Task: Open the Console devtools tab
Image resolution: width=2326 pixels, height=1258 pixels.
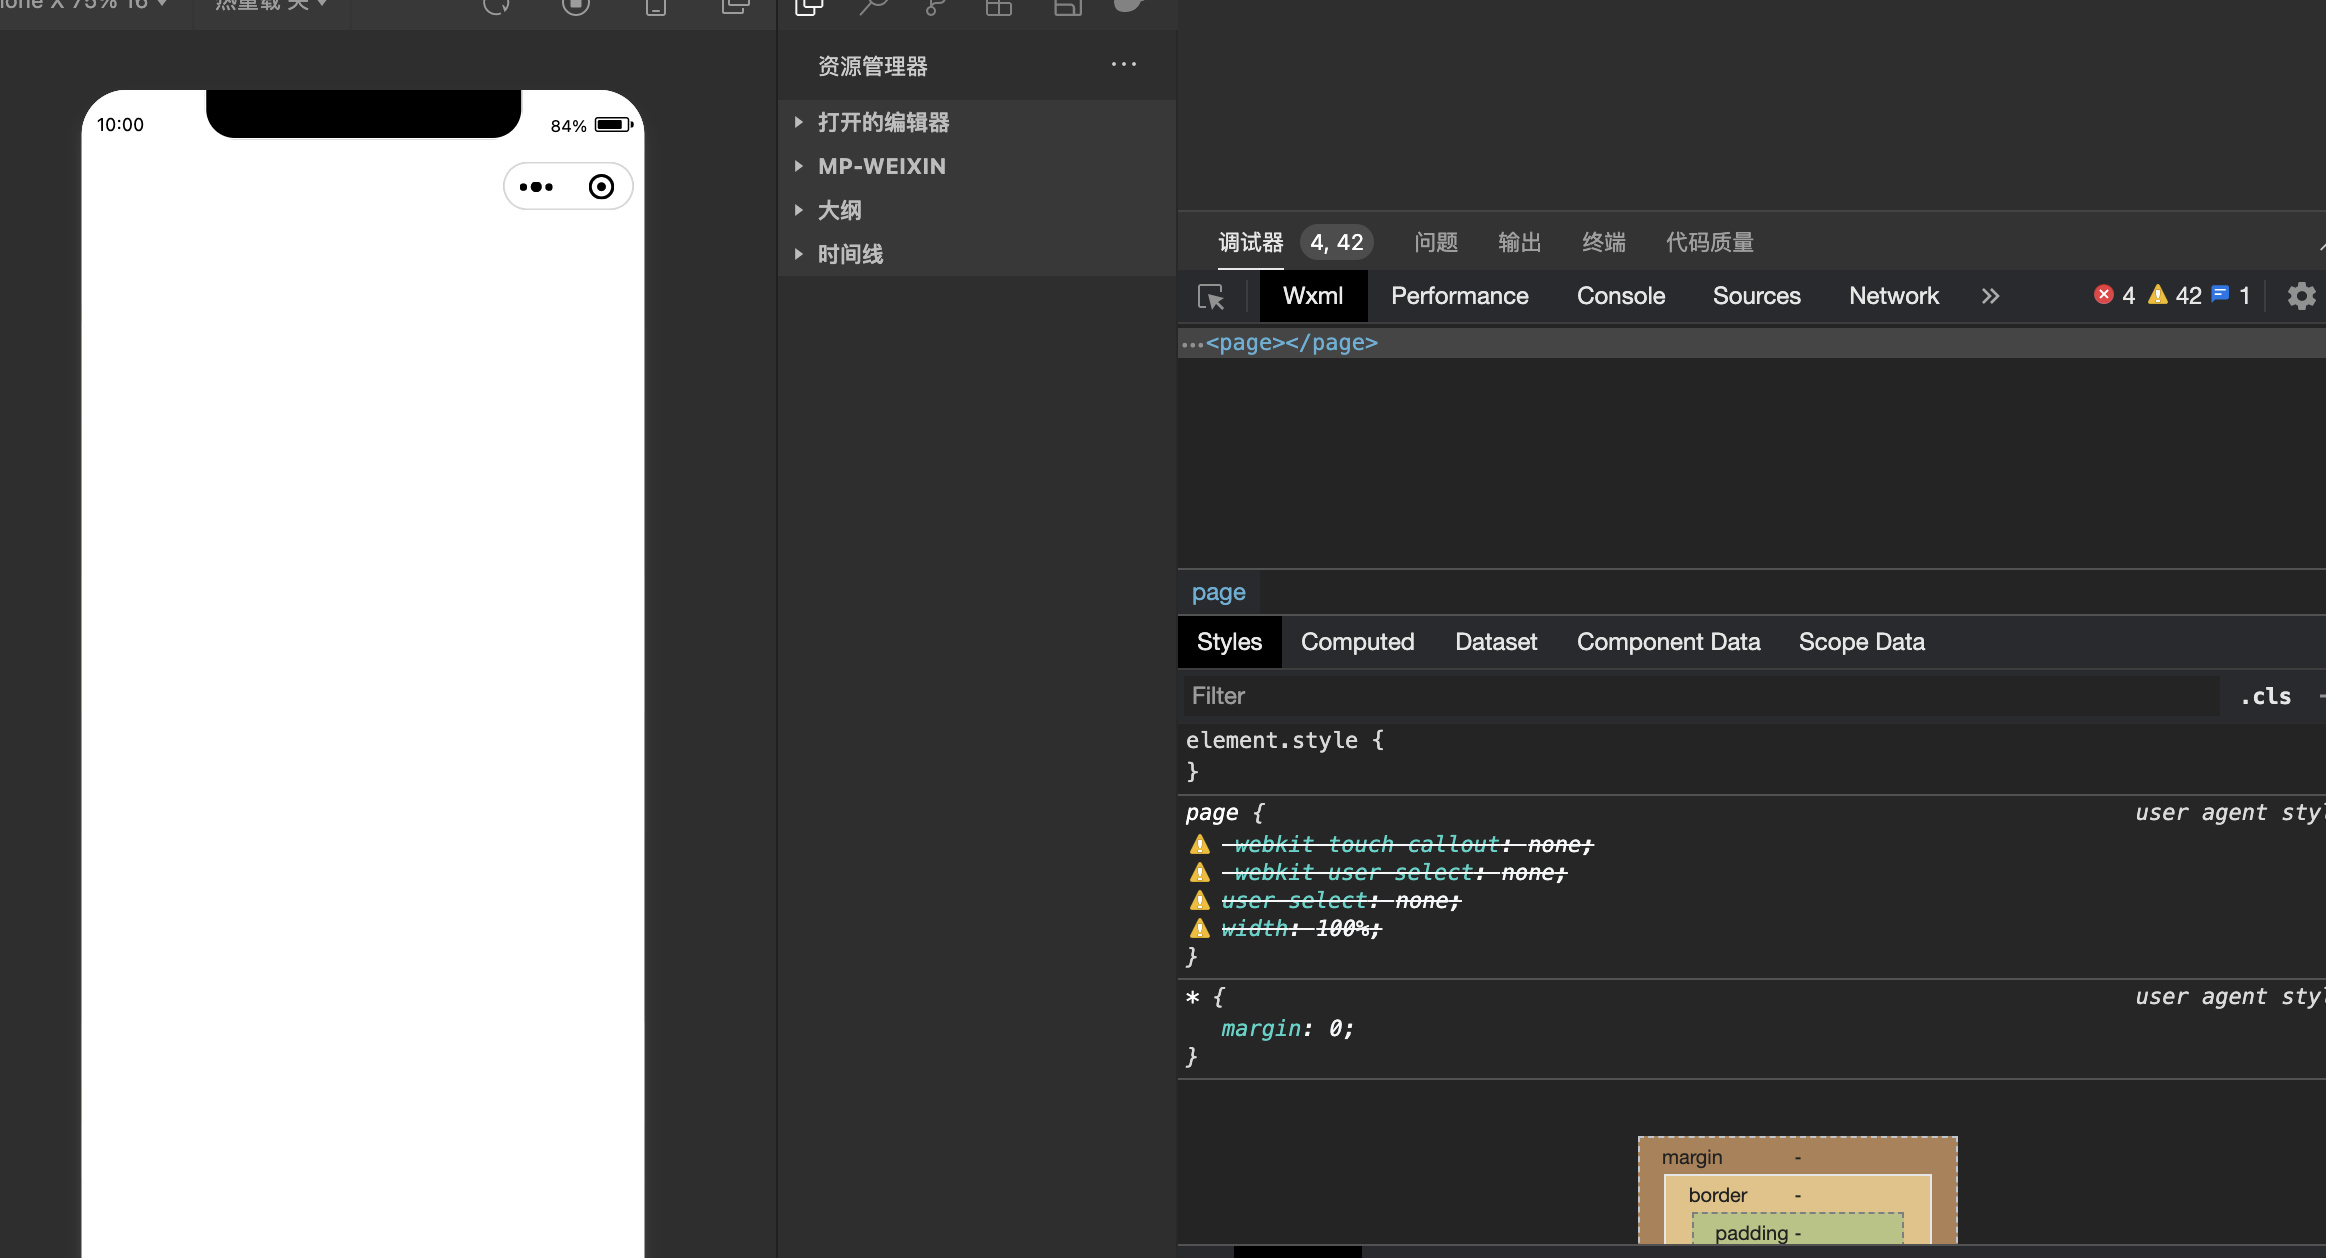Action: (1621, 296)
